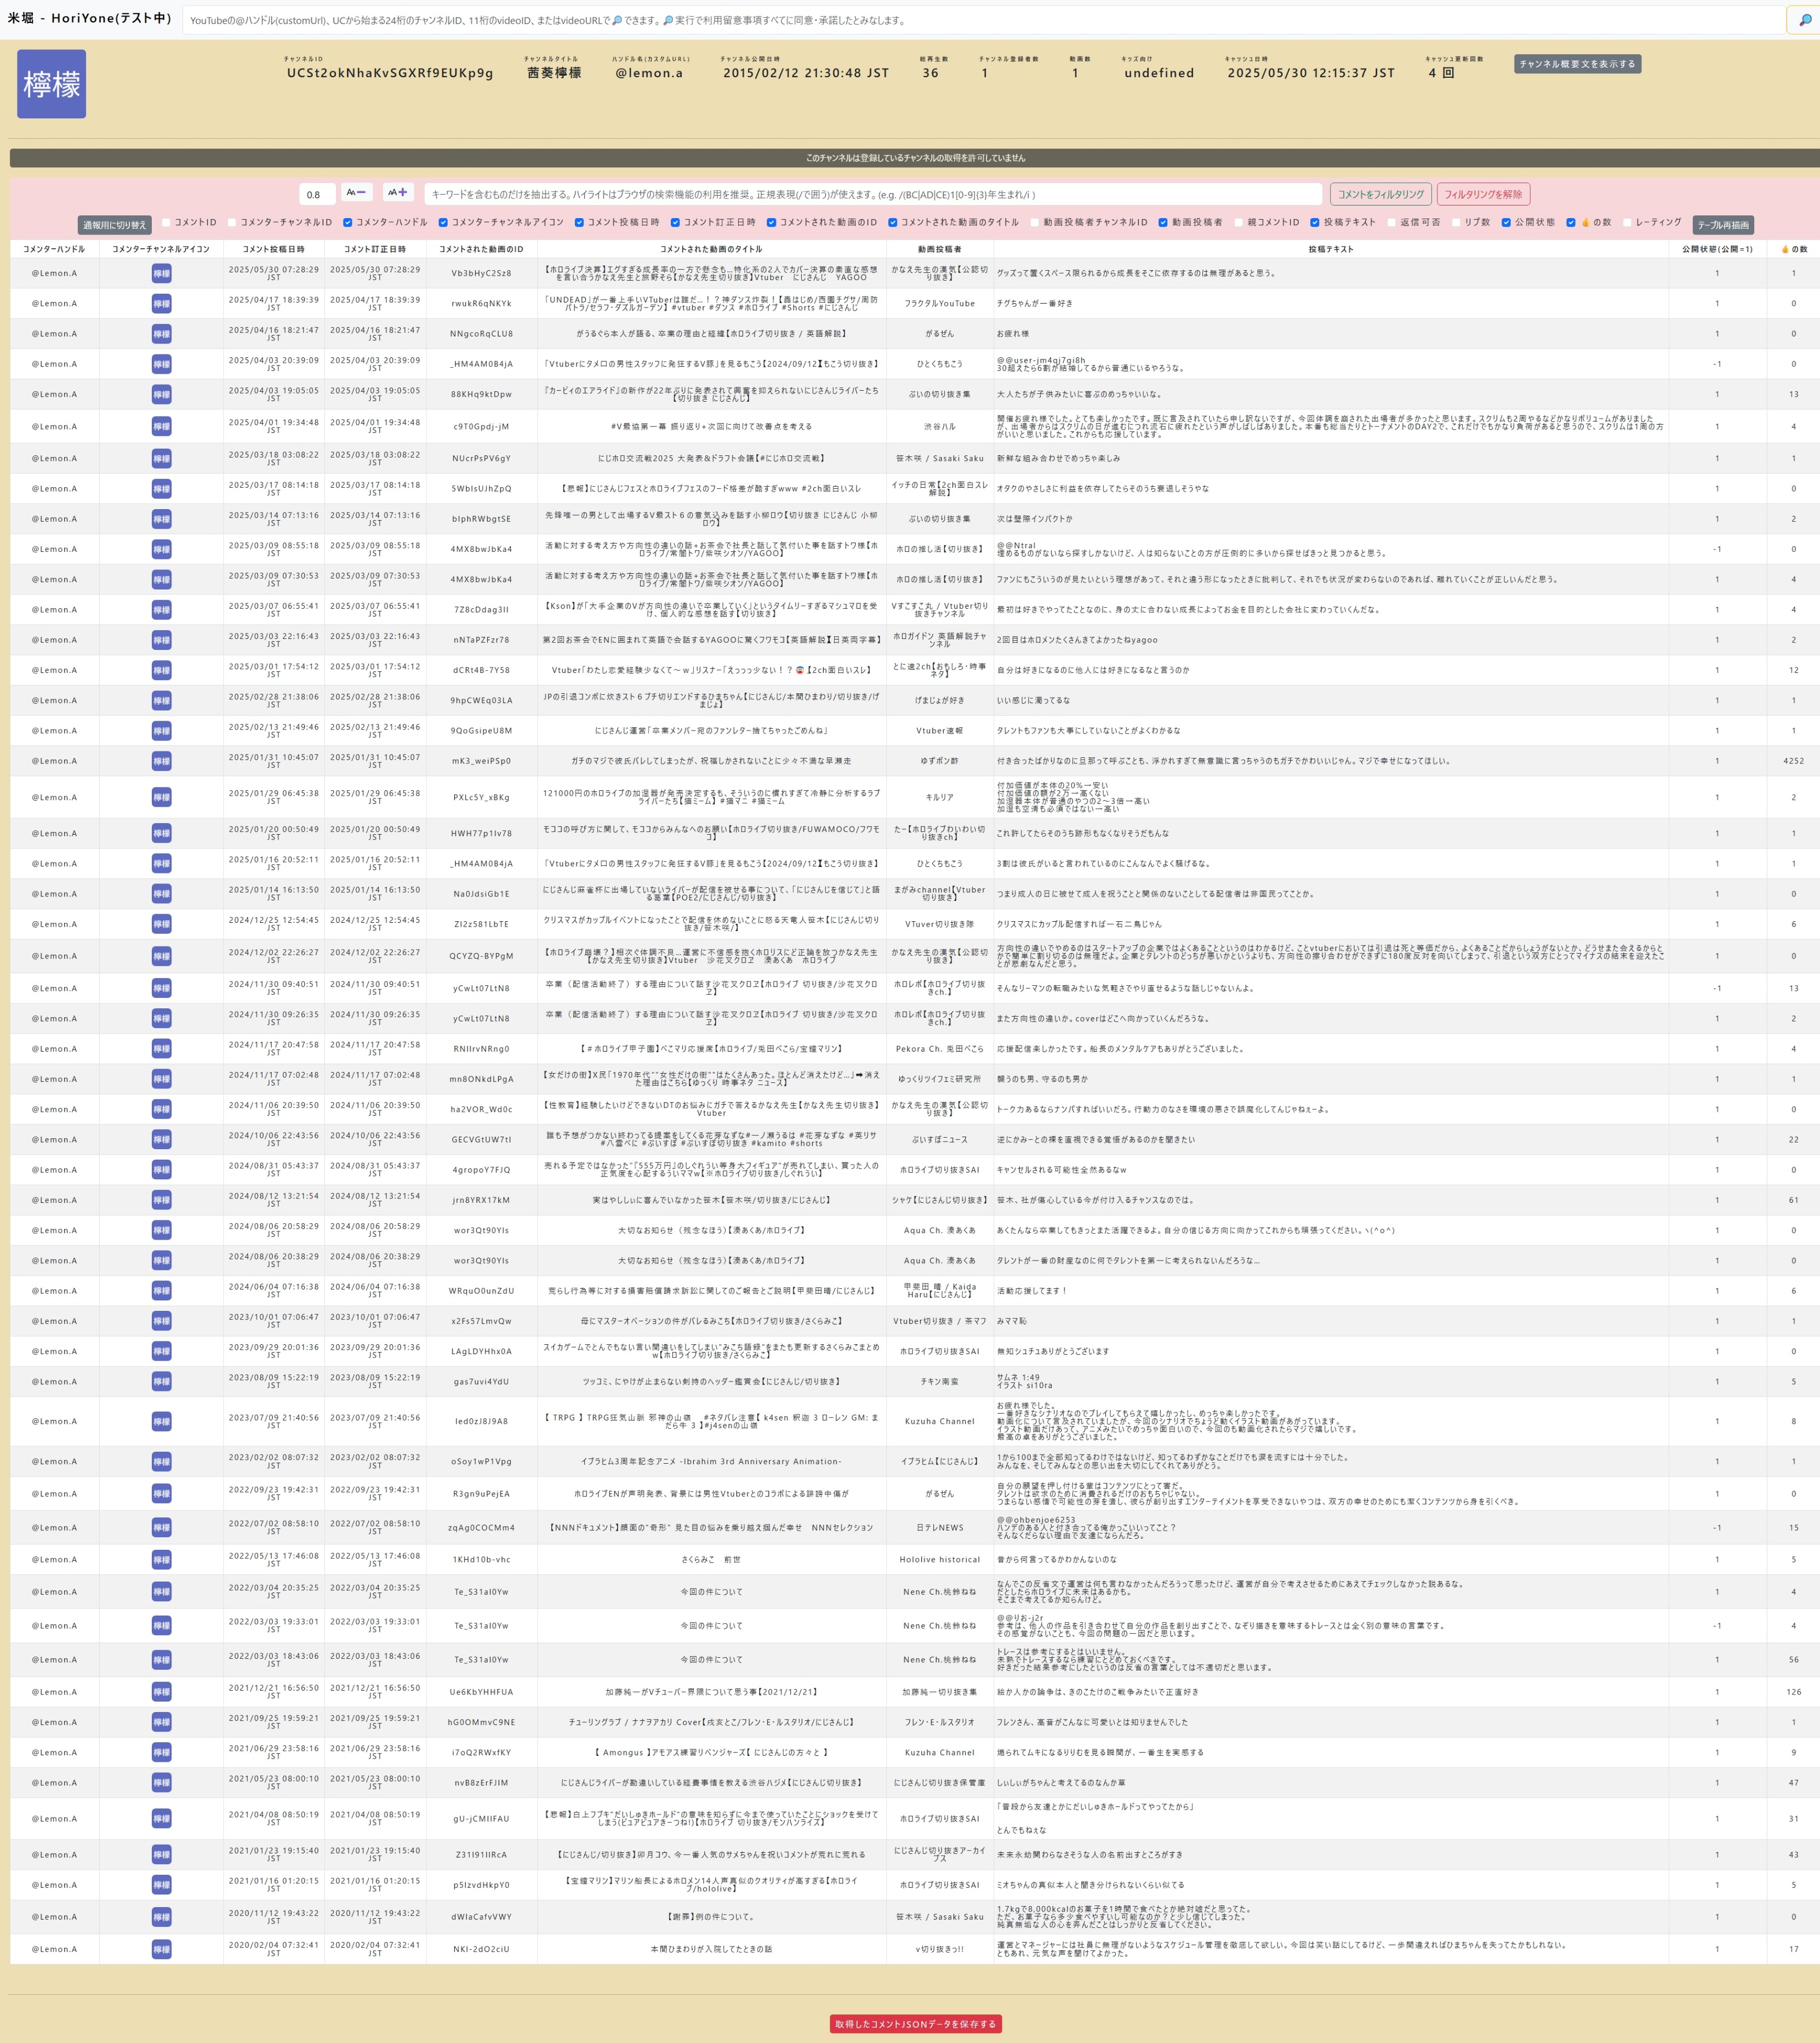Click commenter icon in 2020/02/04 07:32:41 row
1820x2043 pixels.
161,1949
